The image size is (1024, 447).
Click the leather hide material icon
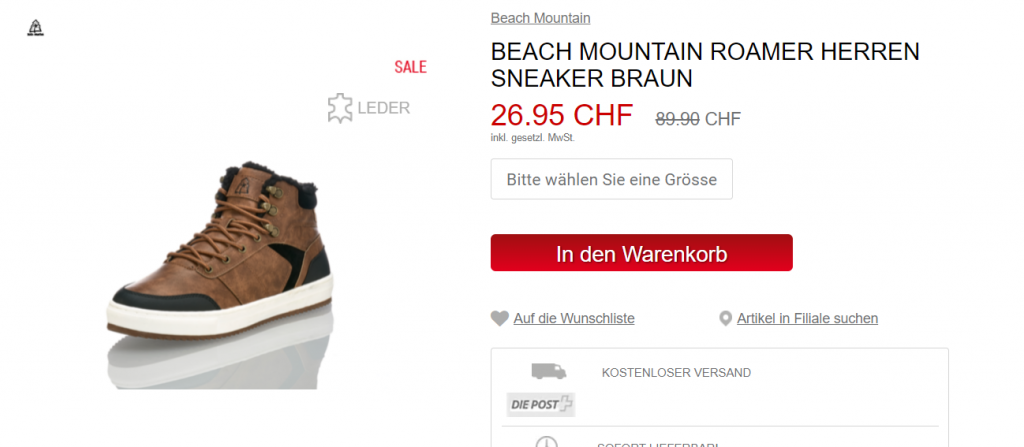point(340,108)
